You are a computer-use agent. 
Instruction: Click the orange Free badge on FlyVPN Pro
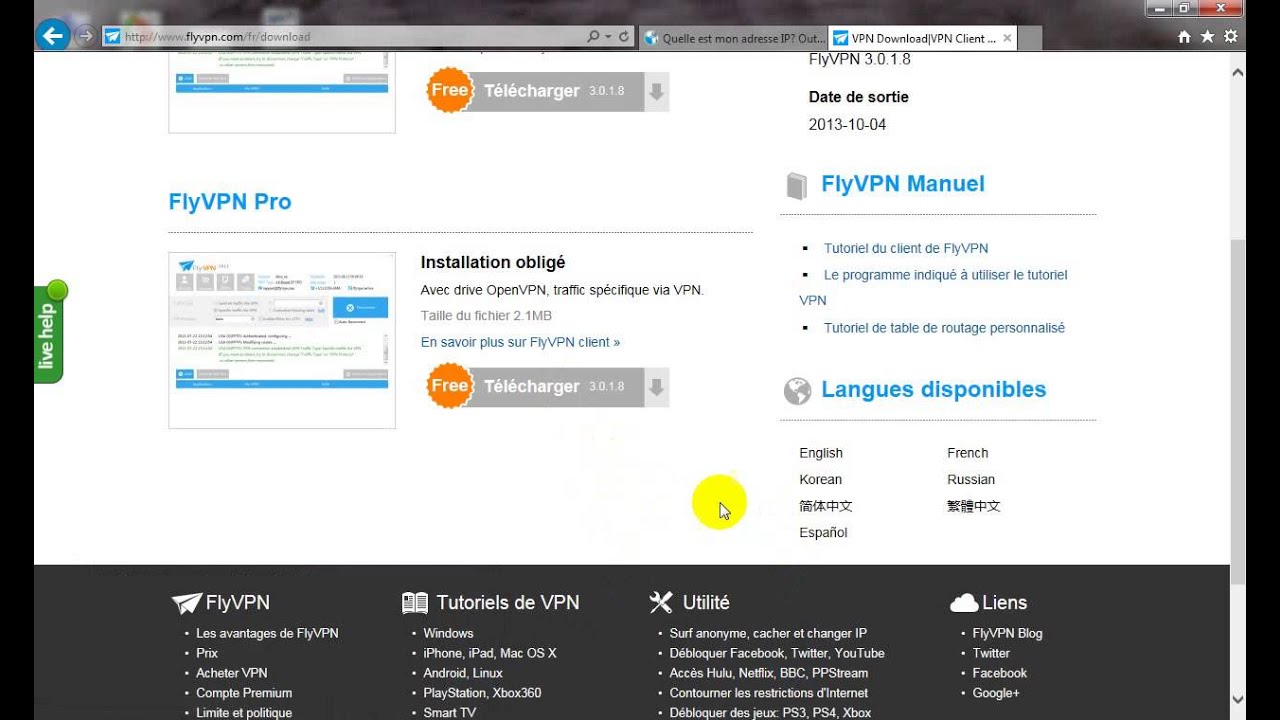pyautogui.click(x=450, y=386)
